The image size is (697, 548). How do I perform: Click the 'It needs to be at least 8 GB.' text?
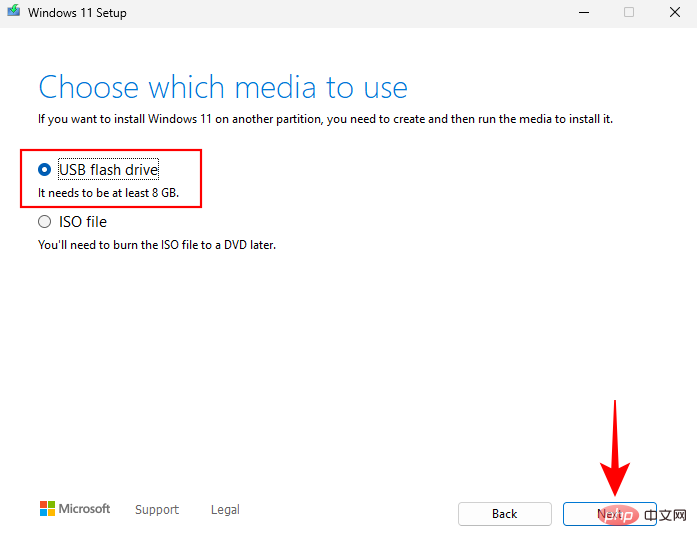click(108, 193)
